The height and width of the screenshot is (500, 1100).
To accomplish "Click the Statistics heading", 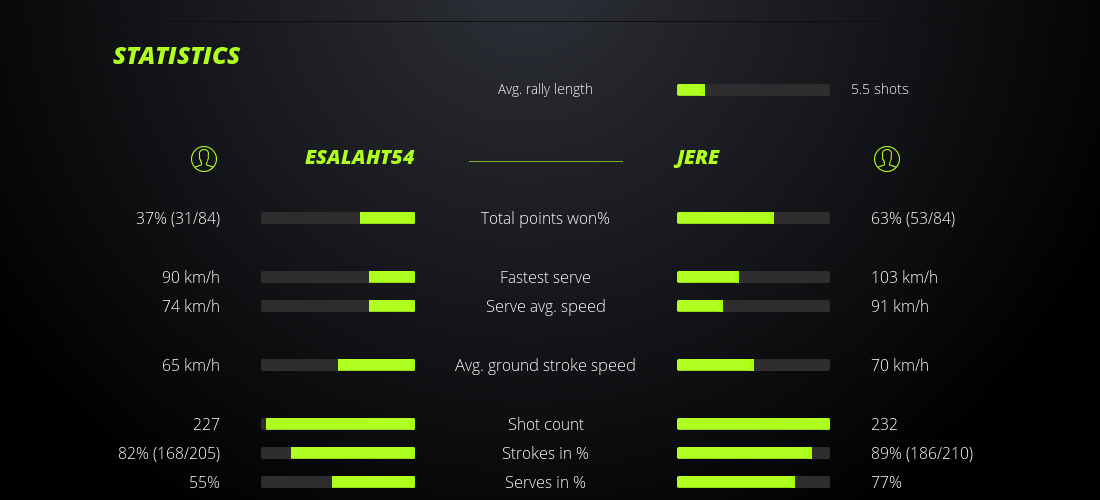I will [177, 56].
